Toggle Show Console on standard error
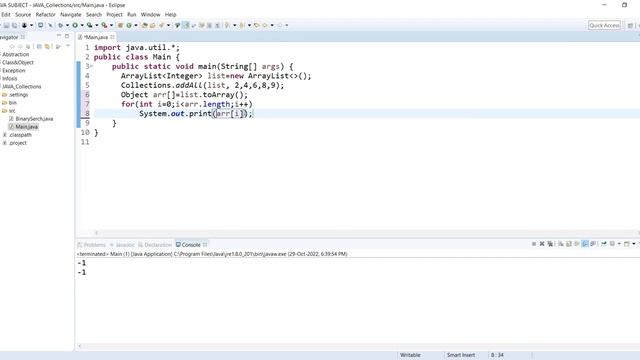 (x=593, y=244)
